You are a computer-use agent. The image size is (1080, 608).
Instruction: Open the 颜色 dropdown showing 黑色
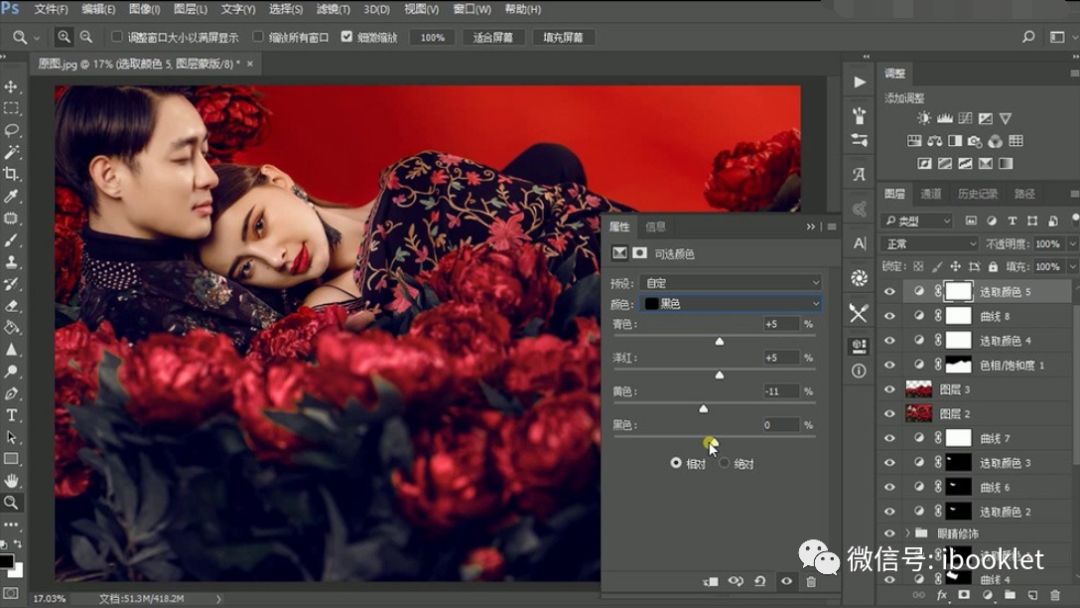pyautogui.click(x=730, y=303)
